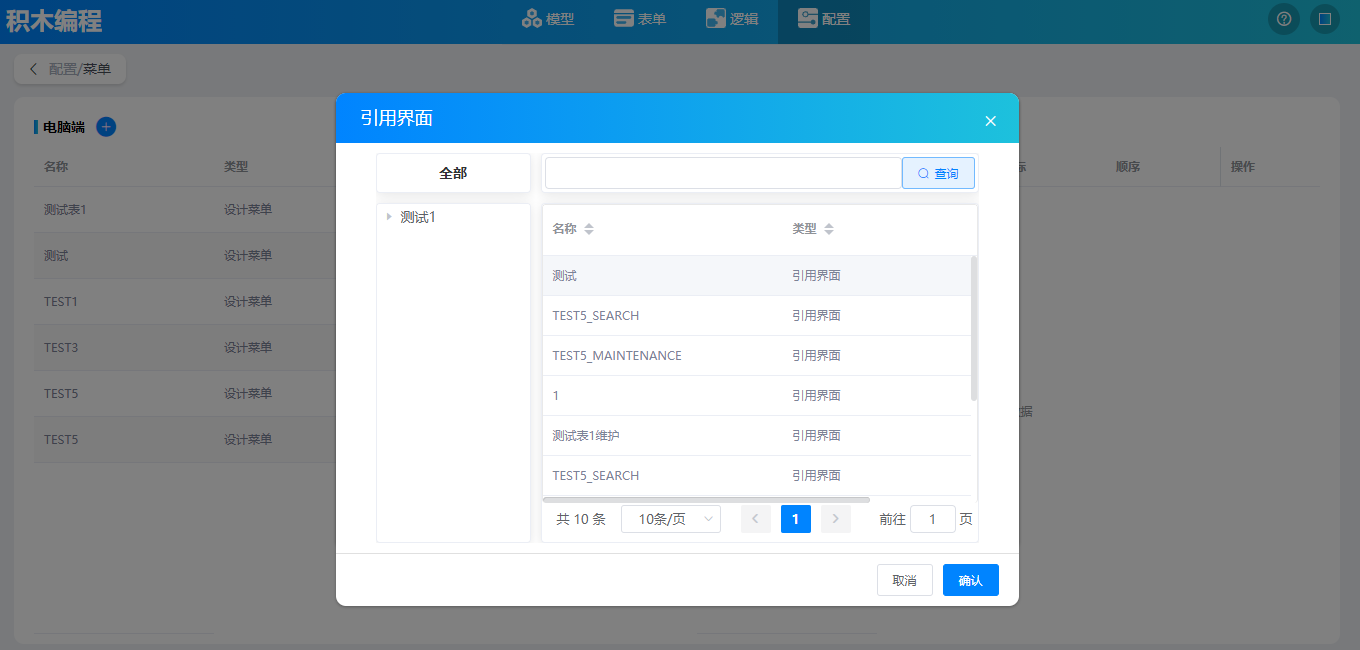The height and width of the screenshot is (650, 1360).
Task: Expand the 测试1 tree node
Action: (x=389, y=216)
